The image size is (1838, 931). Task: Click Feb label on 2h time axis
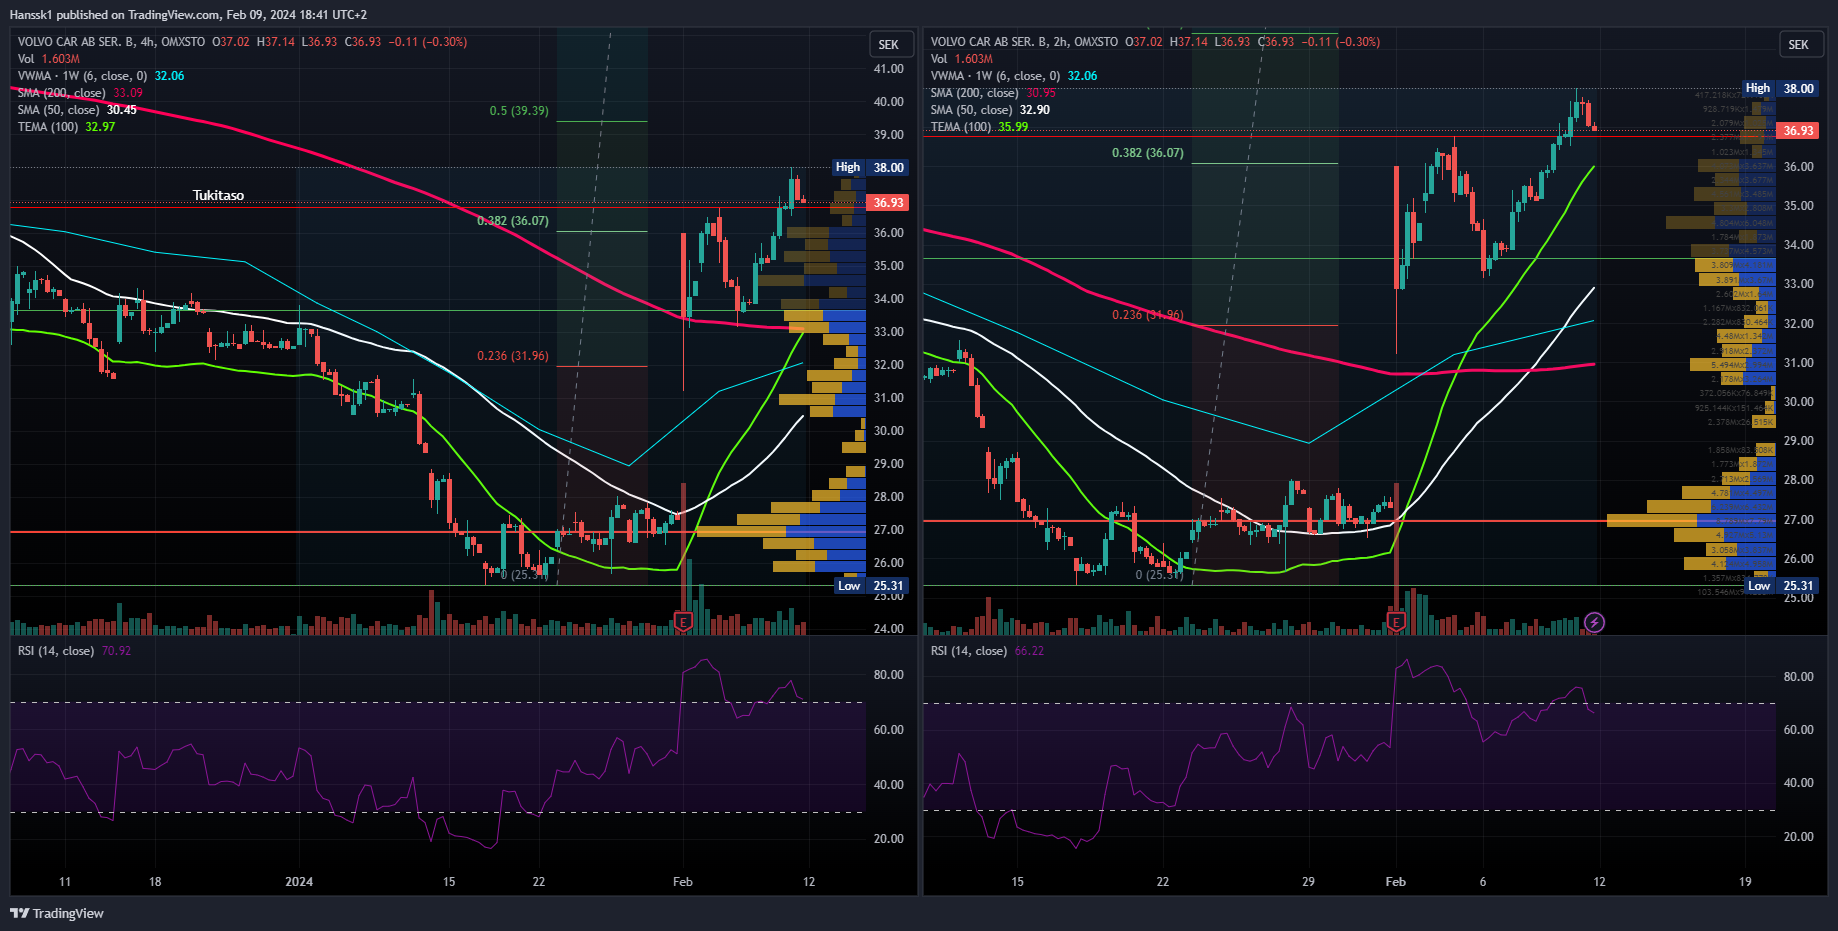pos(1396,882)
